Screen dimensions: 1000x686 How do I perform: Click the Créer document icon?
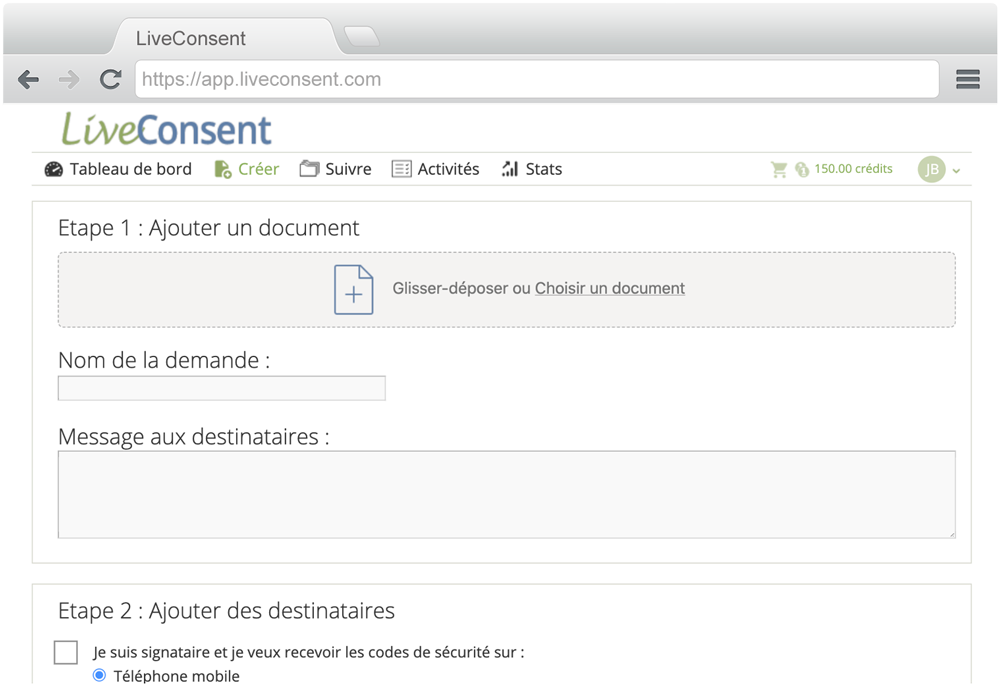223,170
